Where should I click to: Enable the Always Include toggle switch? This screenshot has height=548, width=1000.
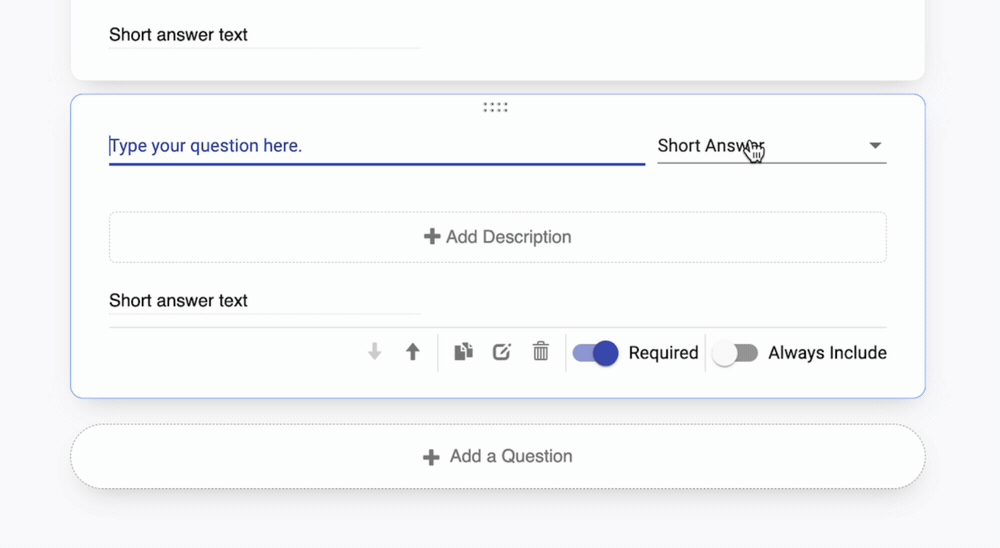point(735,353)
